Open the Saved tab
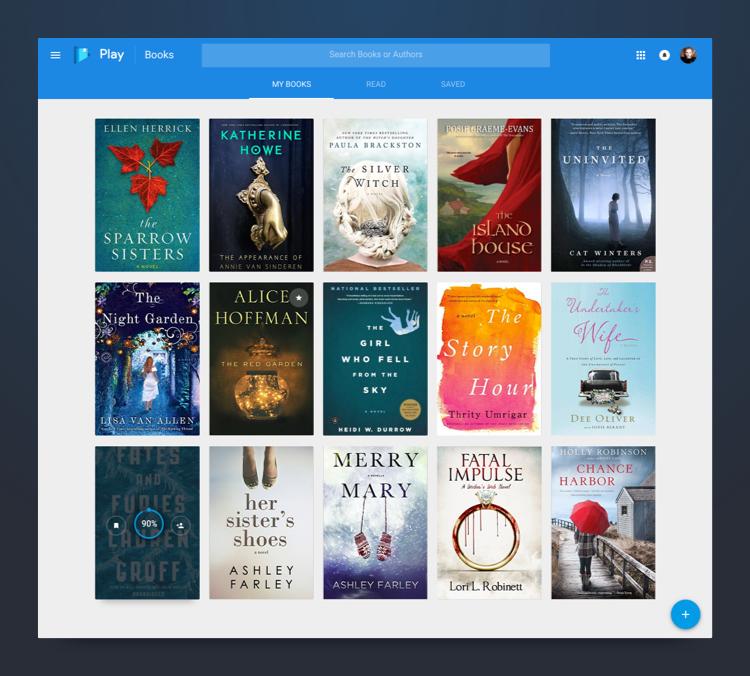The image size is (750, 676). pyautogui.click(x=453, y=84)
